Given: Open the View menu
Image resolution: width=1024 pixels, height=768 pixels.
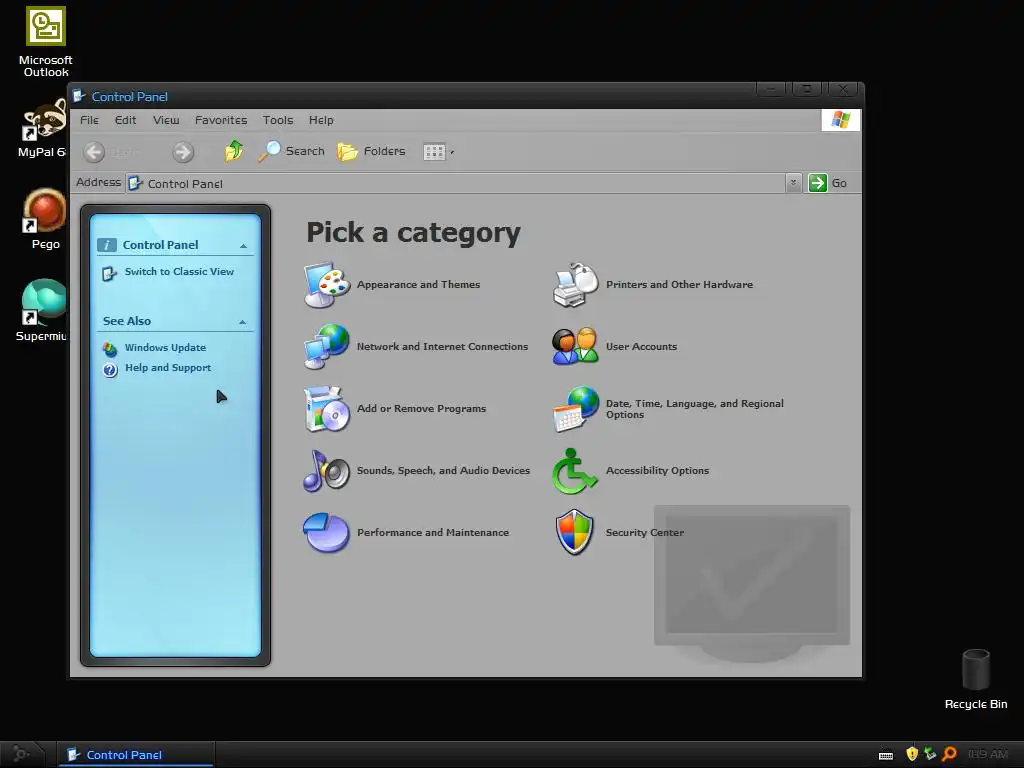Looking at the screenshot, I should pyautogui.click(x=166, y=120).
